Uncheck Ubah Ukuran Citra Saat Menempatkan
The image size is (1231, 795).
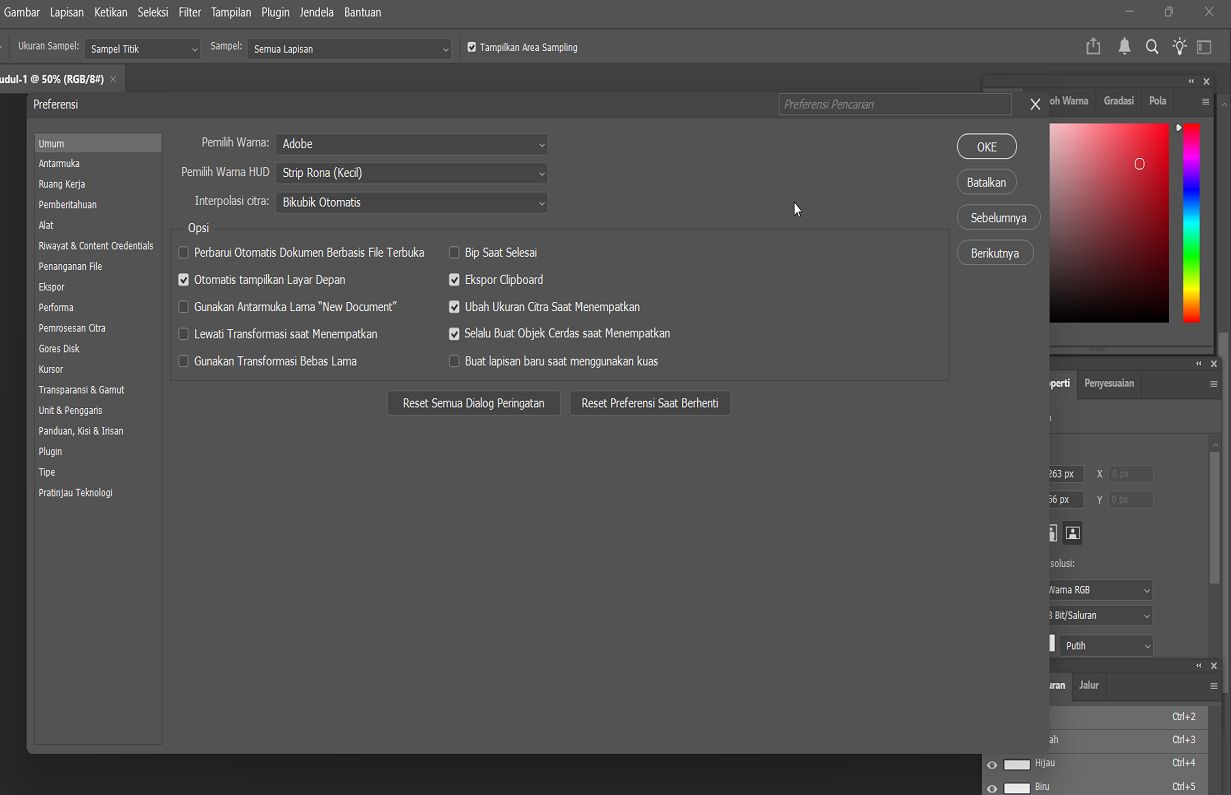(x=454, y=307)
